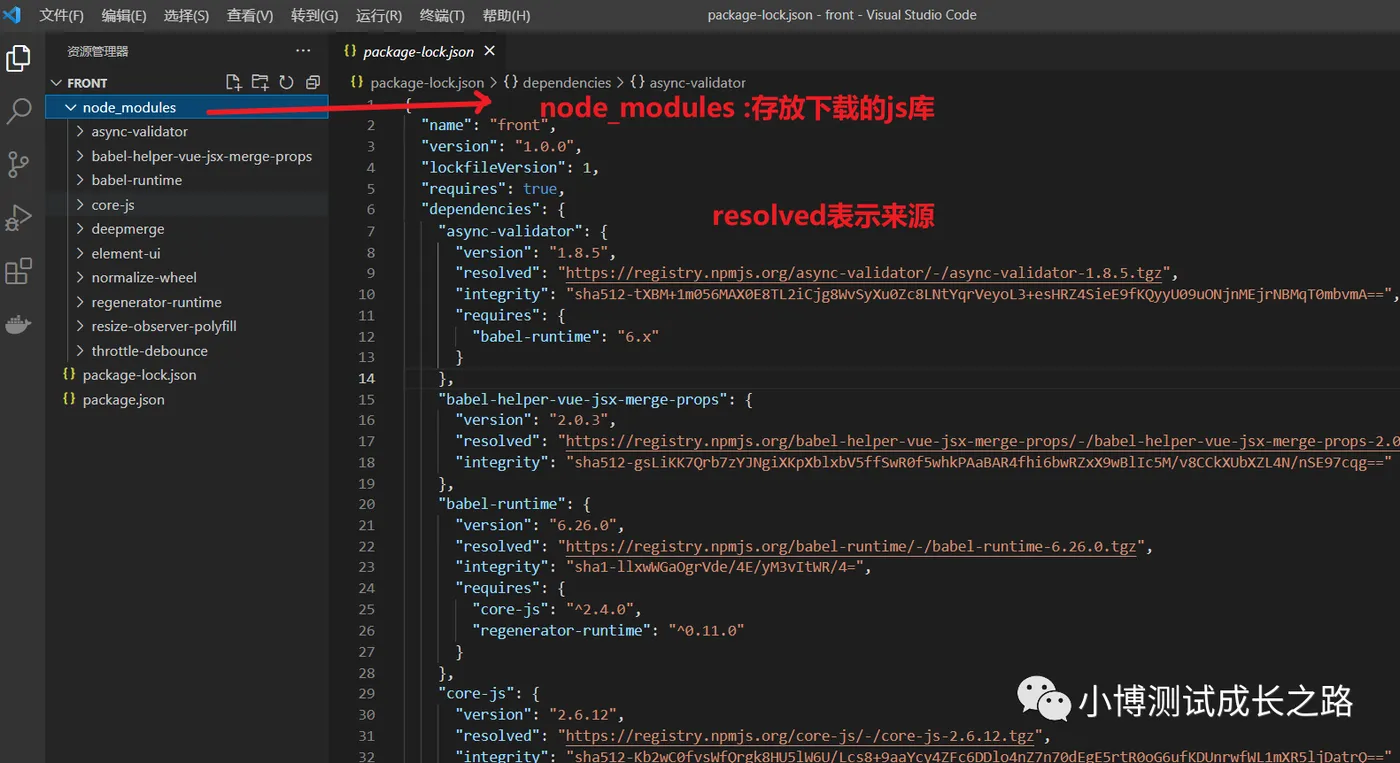This screenshot has width=1400, height=763.
Task: Open the Run and Debug view
Action: [x=18, y=217]
